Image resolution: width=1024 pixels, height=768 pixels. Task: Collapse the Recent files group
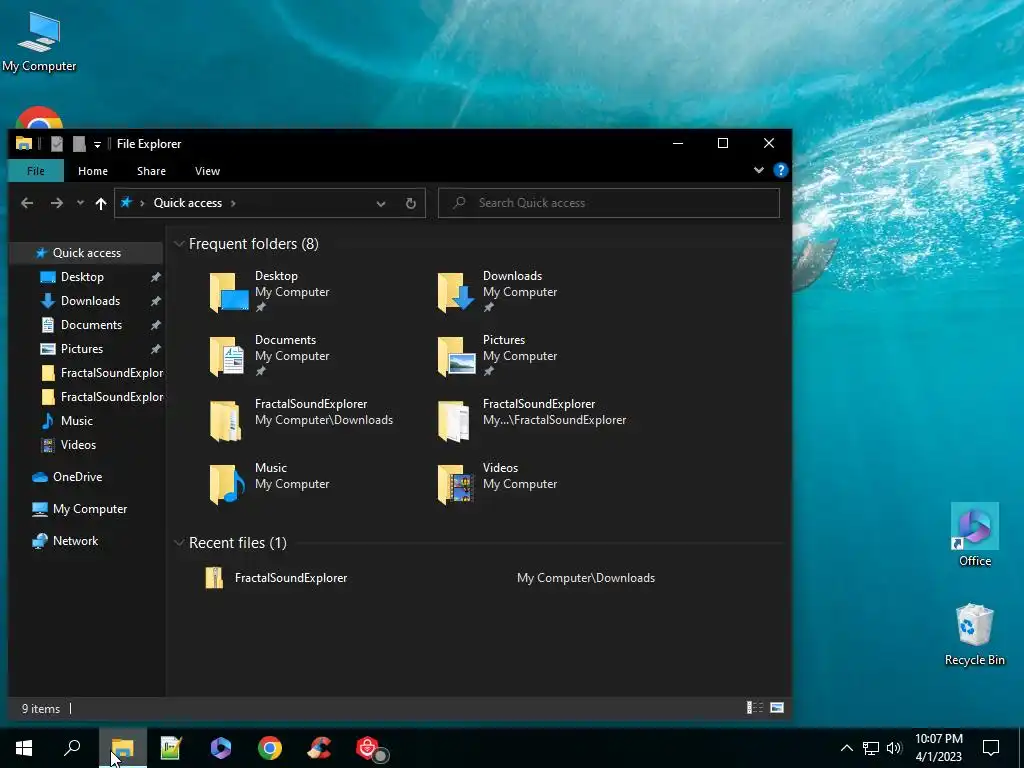(179, 543)
